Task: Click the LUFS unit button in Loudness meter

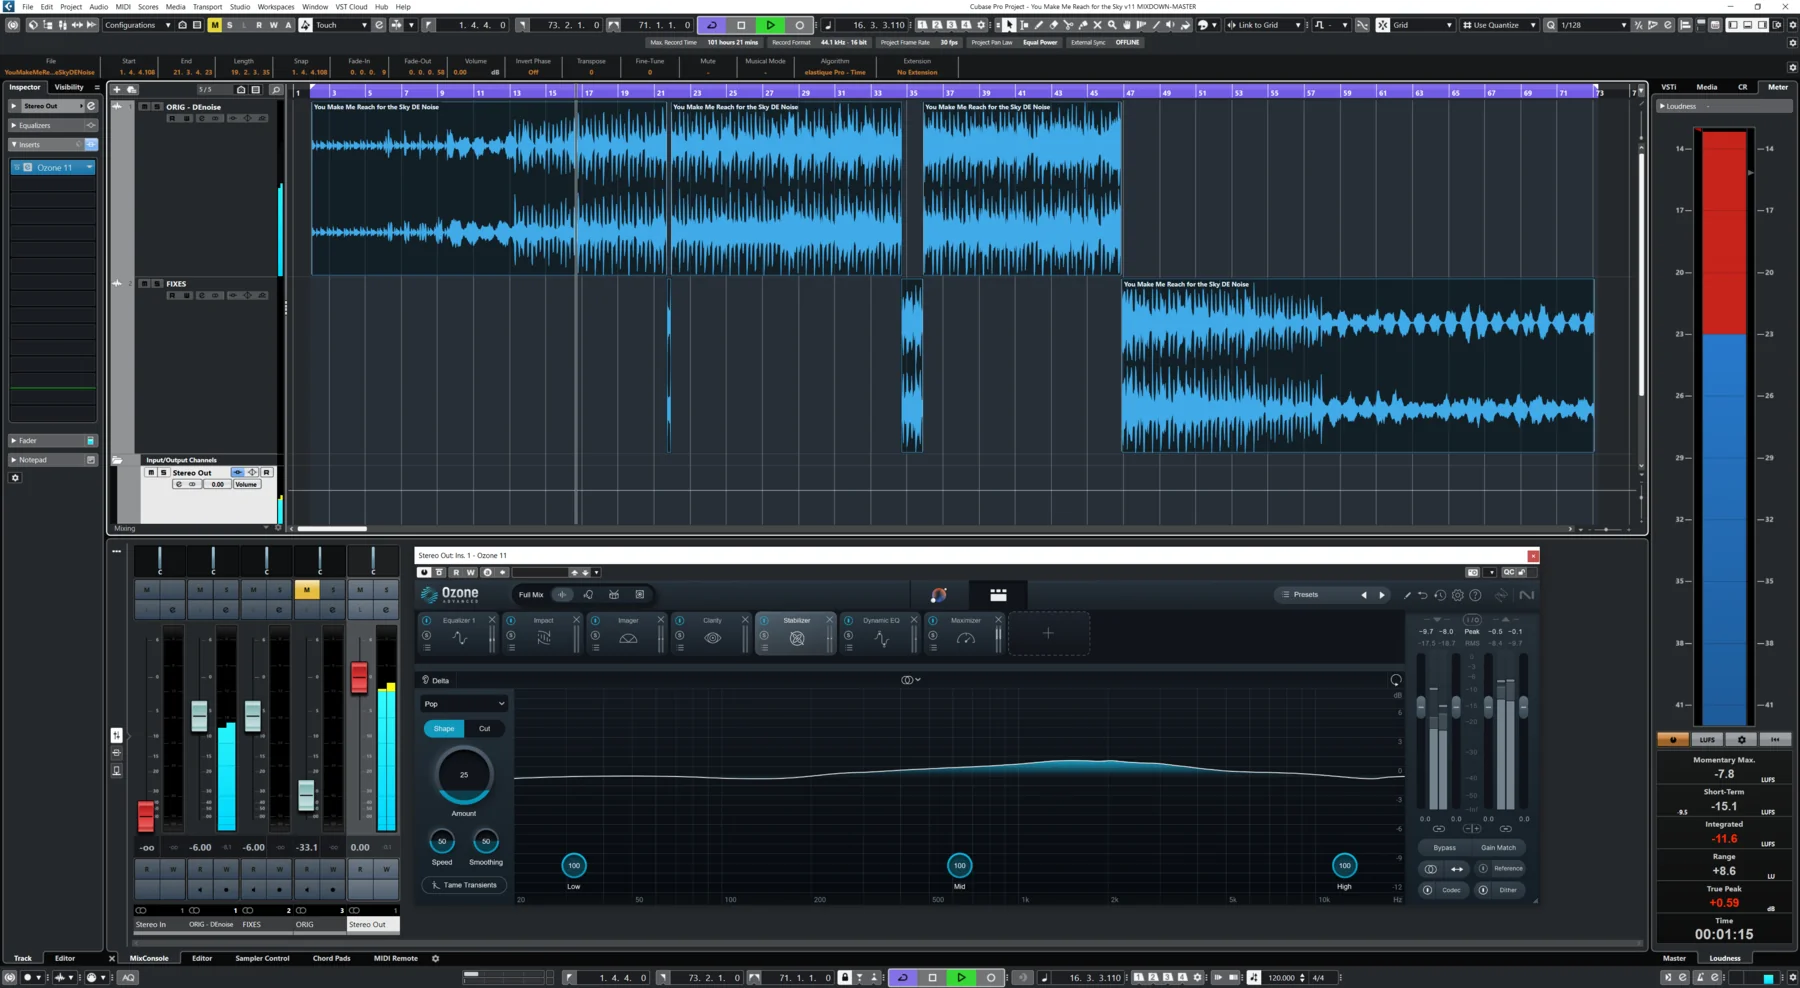Action: tap(1707, 740)
